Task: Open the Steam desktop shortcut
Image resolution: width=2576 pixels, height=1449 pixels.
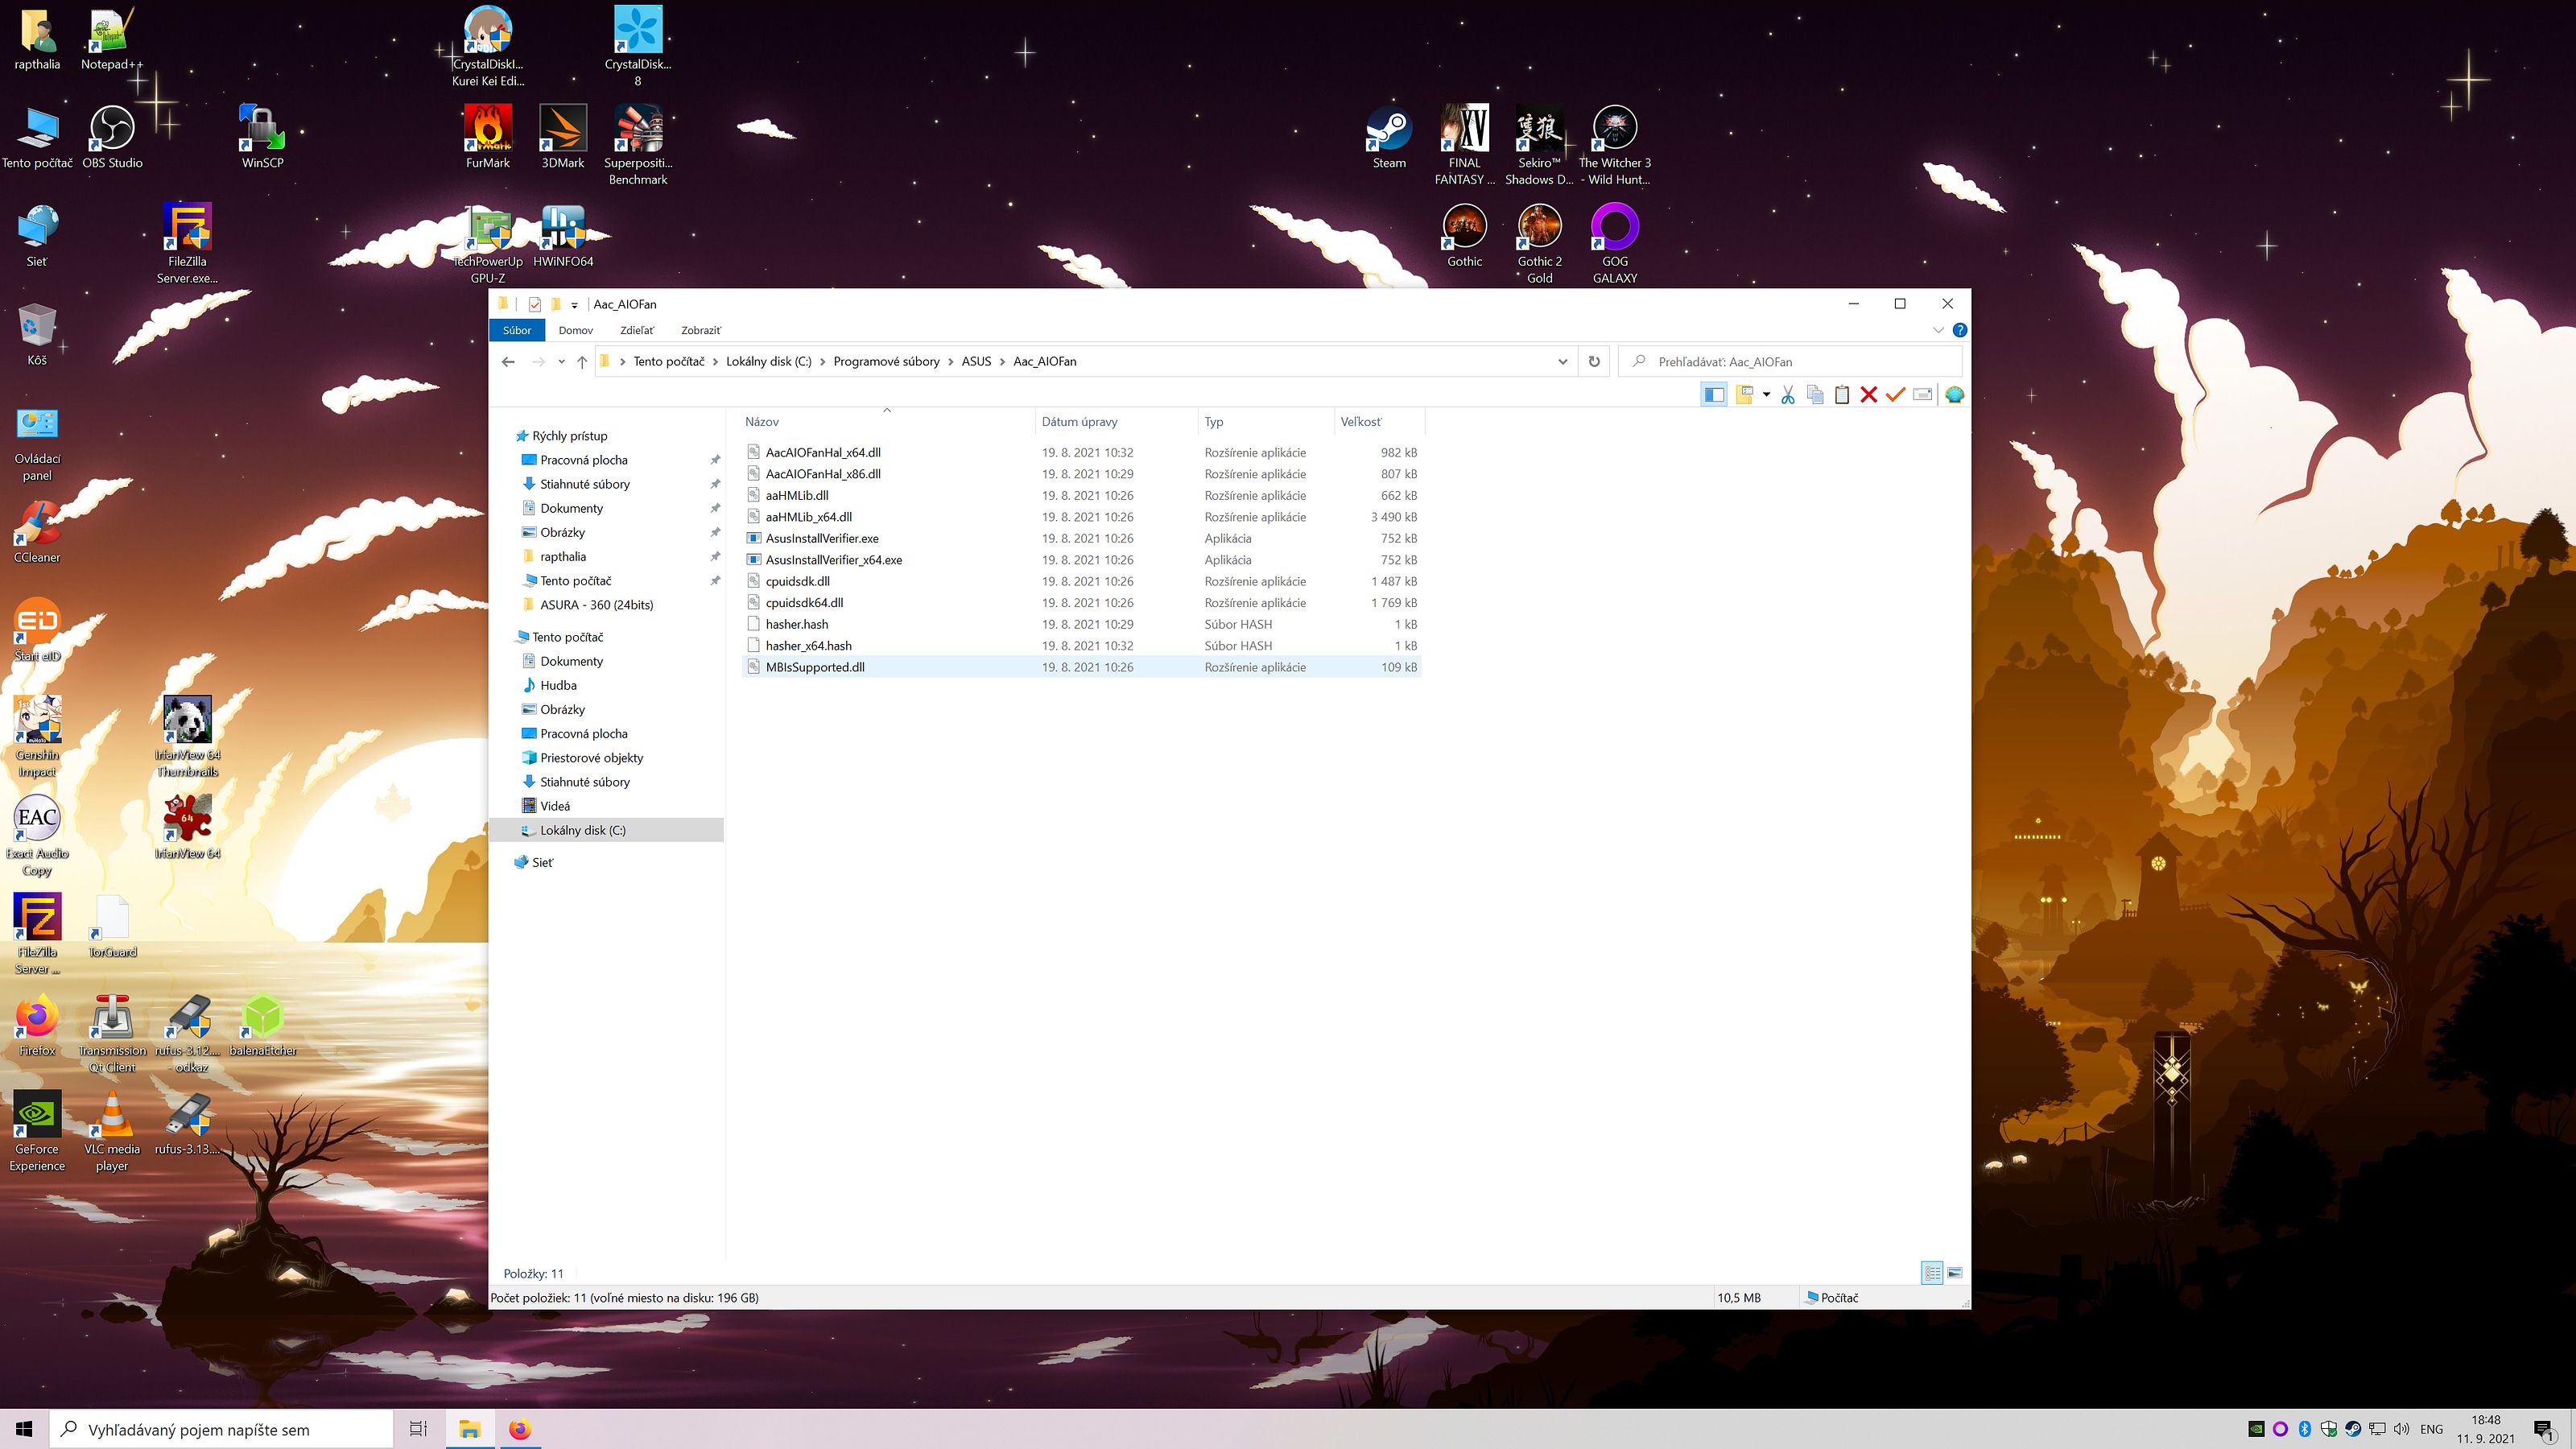Action: pyautogui.click(x=1389, y=138)
